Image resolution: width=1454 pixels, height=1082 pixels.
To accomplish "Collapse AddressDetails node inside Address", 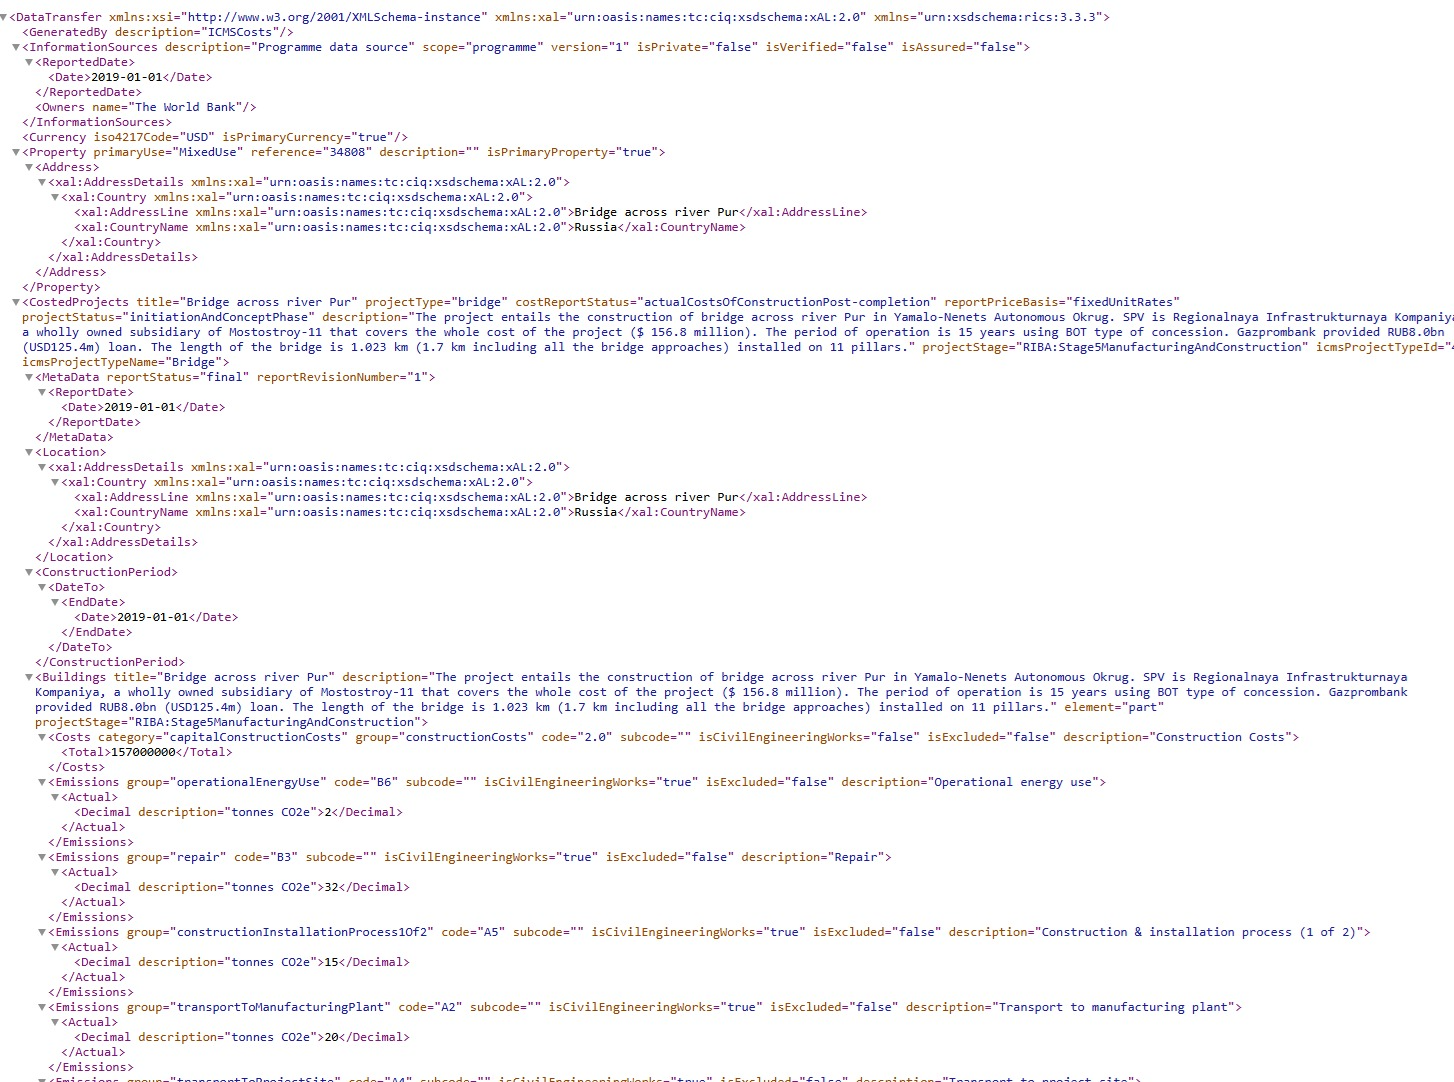I will tap(42, 182).
